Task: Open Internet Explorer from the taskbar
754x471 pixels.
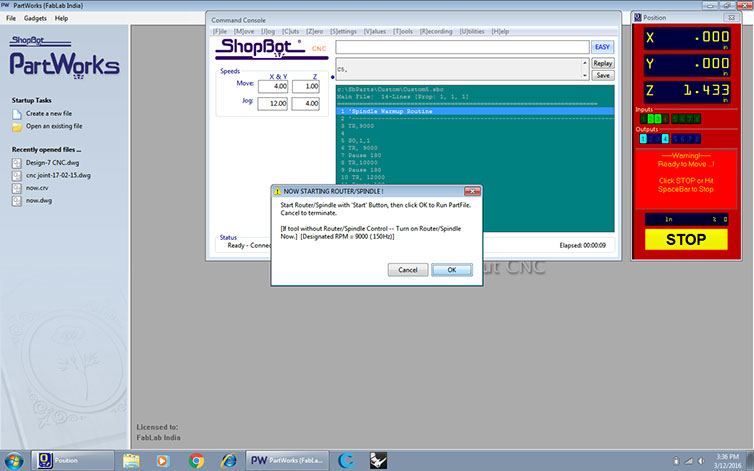Action: 229,461
